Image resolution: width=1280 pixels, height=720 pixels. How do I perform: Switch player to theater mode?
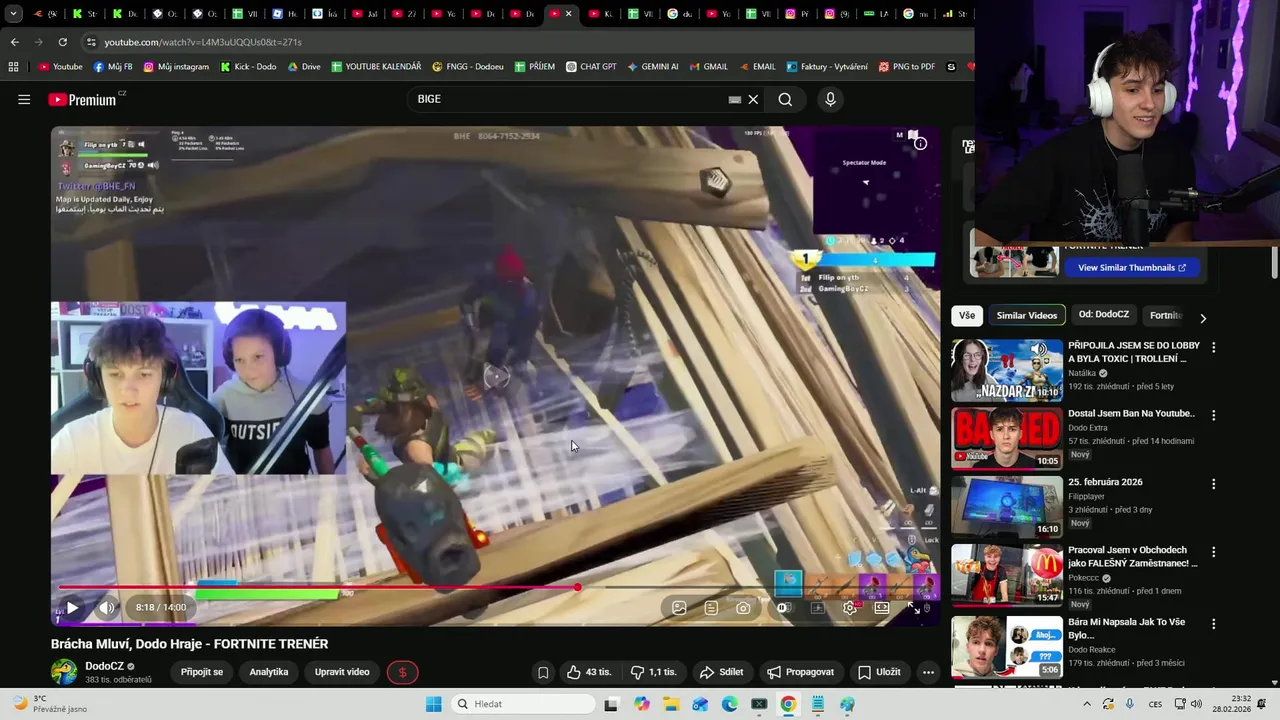pyautogui.click(x=882, y=607)
